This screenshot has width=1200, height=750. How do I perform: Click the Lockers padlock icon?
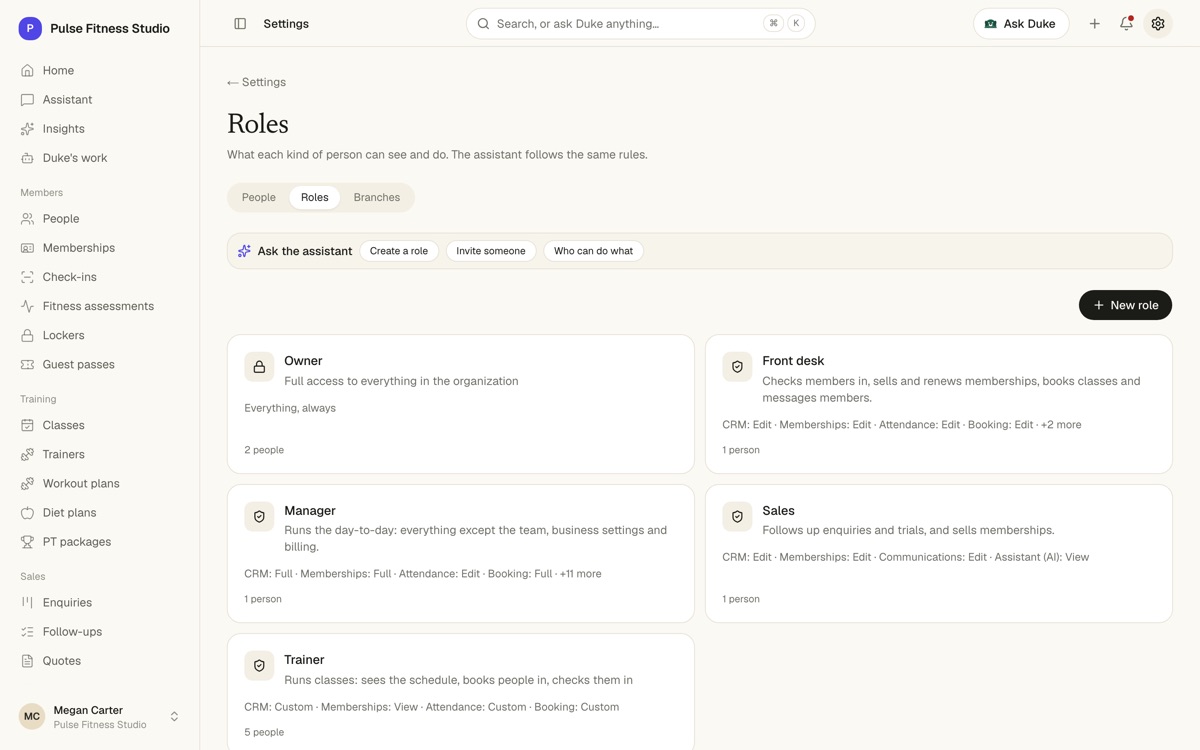pos(27,335)
